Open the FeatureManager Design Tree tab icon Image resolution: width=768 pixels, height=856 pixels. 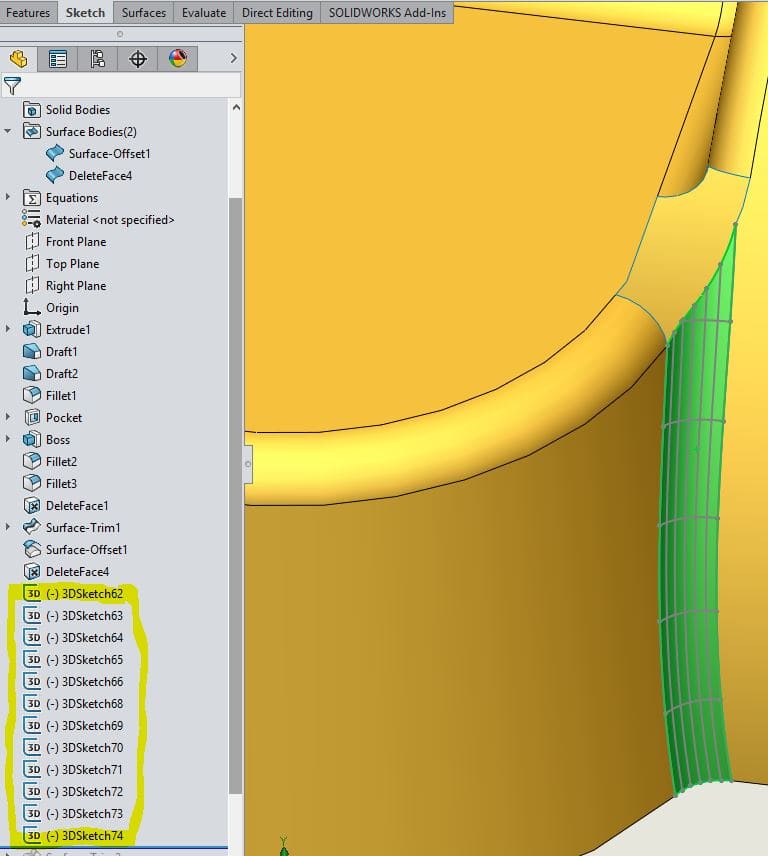[18, 59]
